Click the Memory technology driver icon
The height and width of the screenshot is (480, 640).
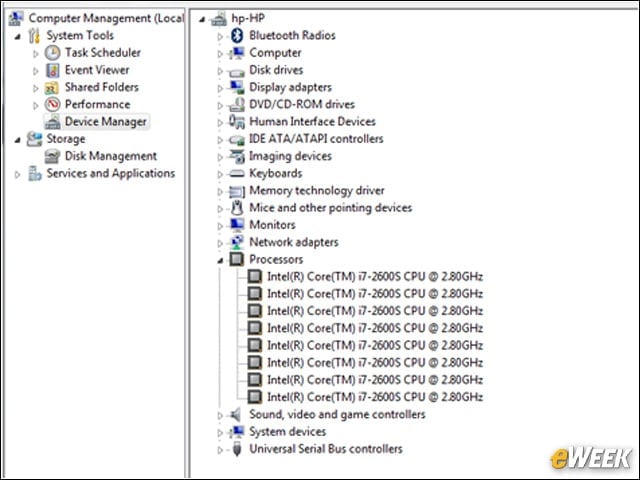237,191
